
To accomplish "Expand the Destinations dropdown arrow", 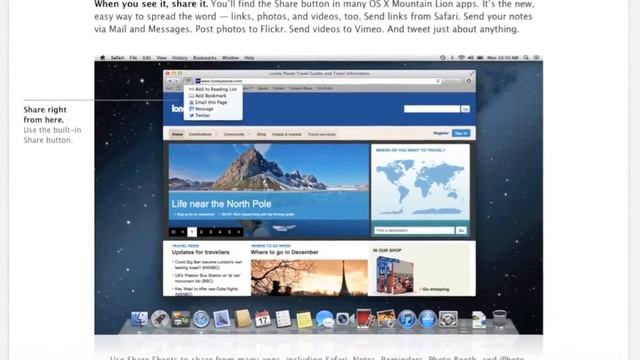I will [x=216, y=134].
